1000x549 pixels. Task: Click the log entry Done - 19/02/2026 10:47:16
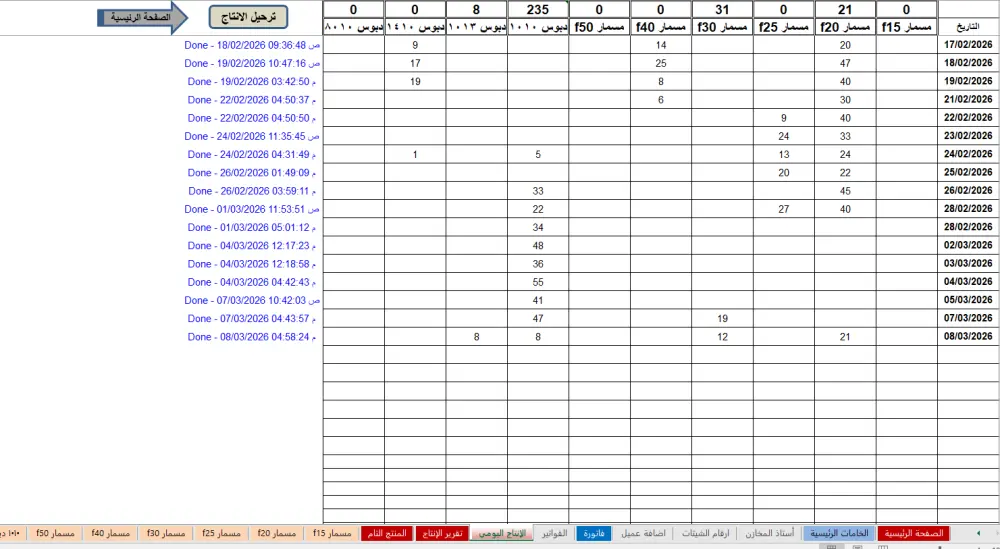click(252, 63)
